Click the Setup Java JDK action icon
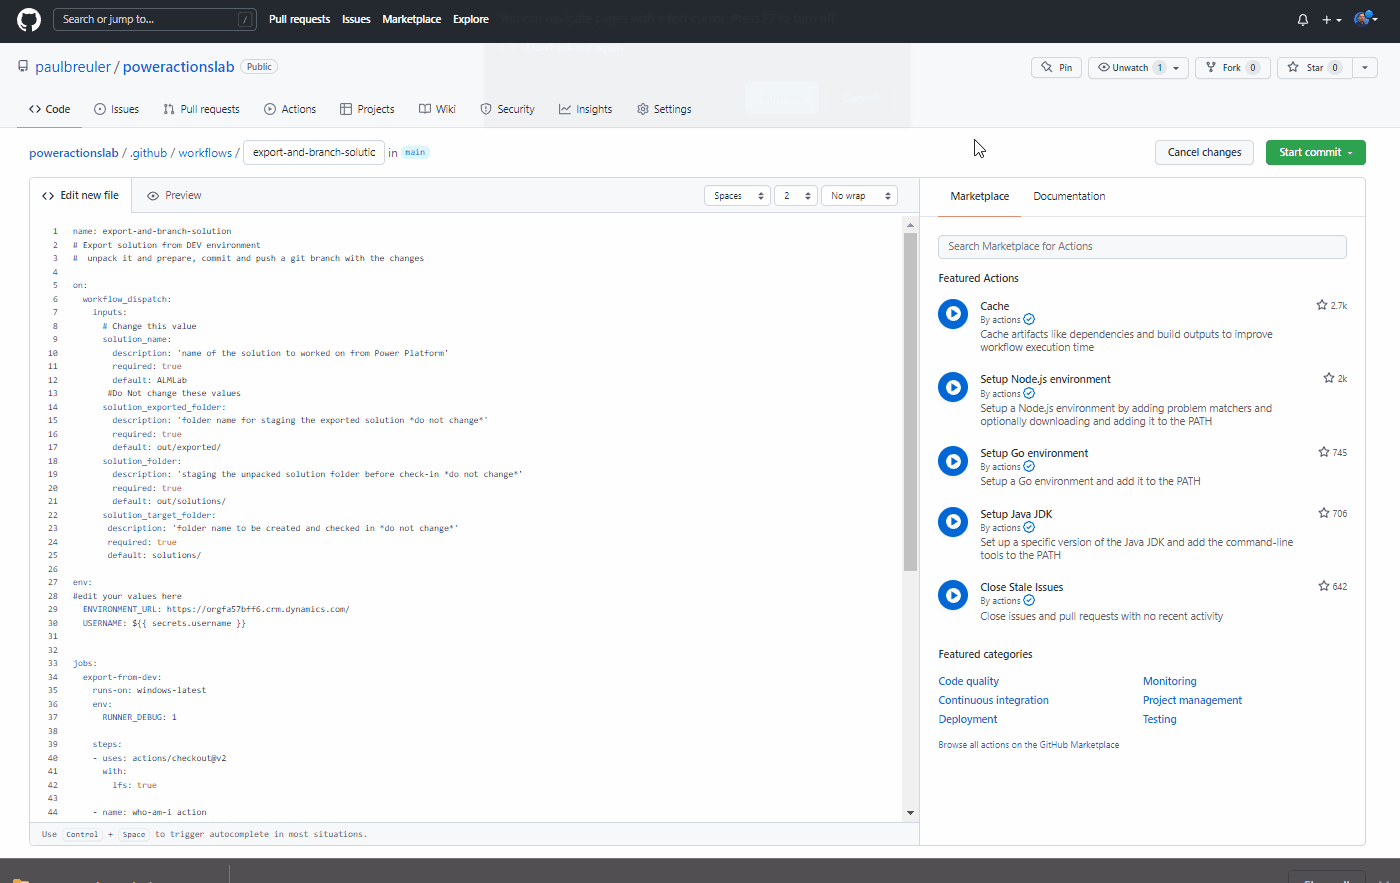The width and height of the screenshot is (1400, 883). click(952, 521)
